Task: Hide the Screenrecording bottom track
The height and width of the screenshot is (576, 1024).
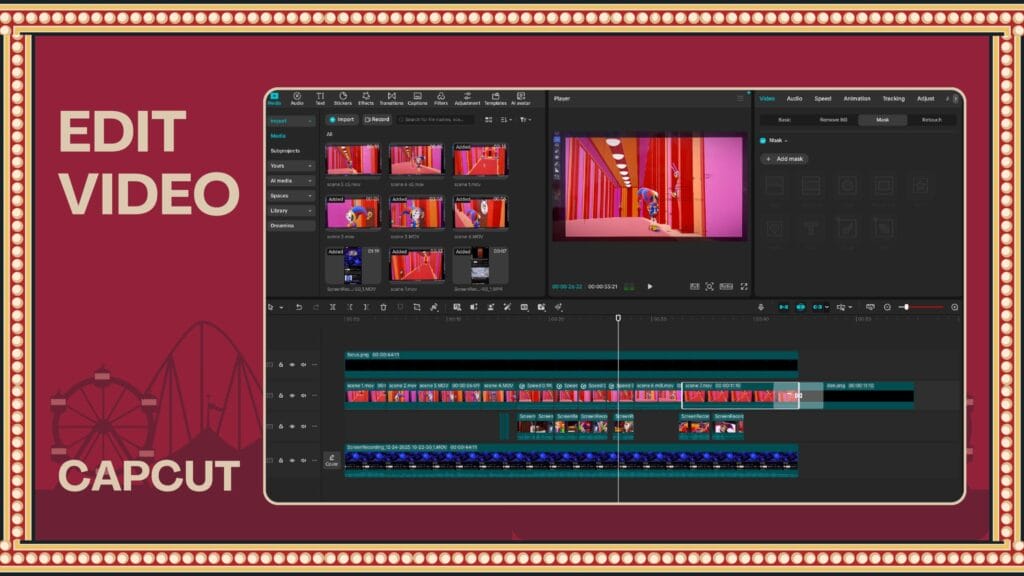Action: coord(293,460)
